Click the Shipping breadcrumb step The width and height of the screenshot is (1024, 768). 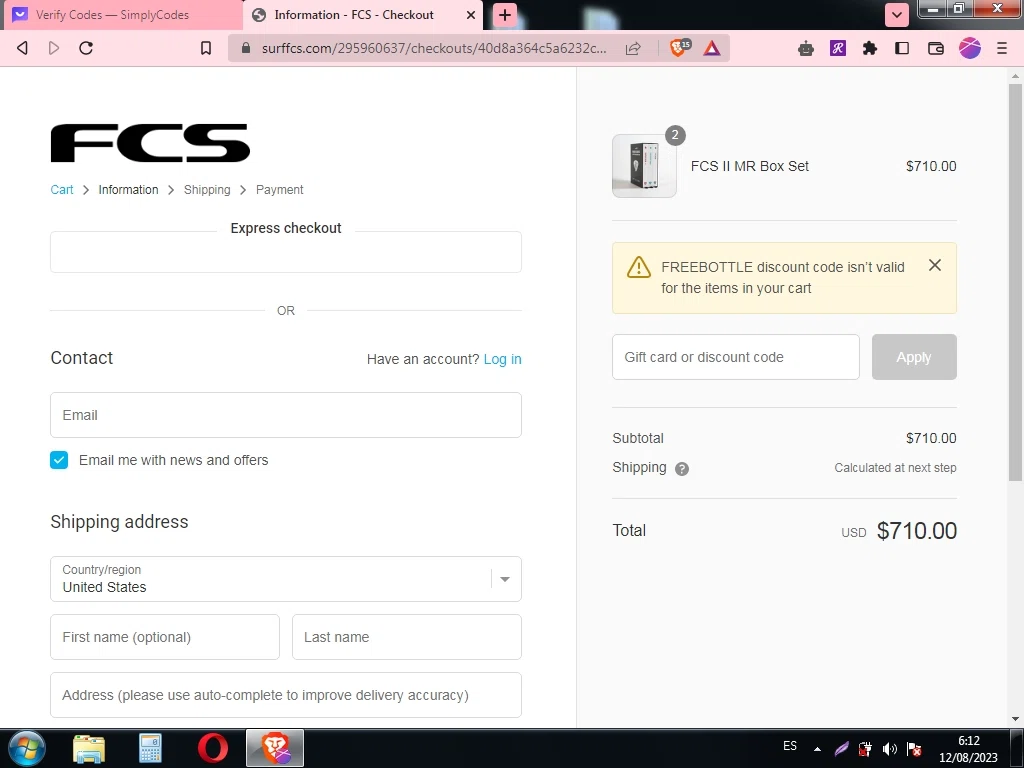(207, 189)
